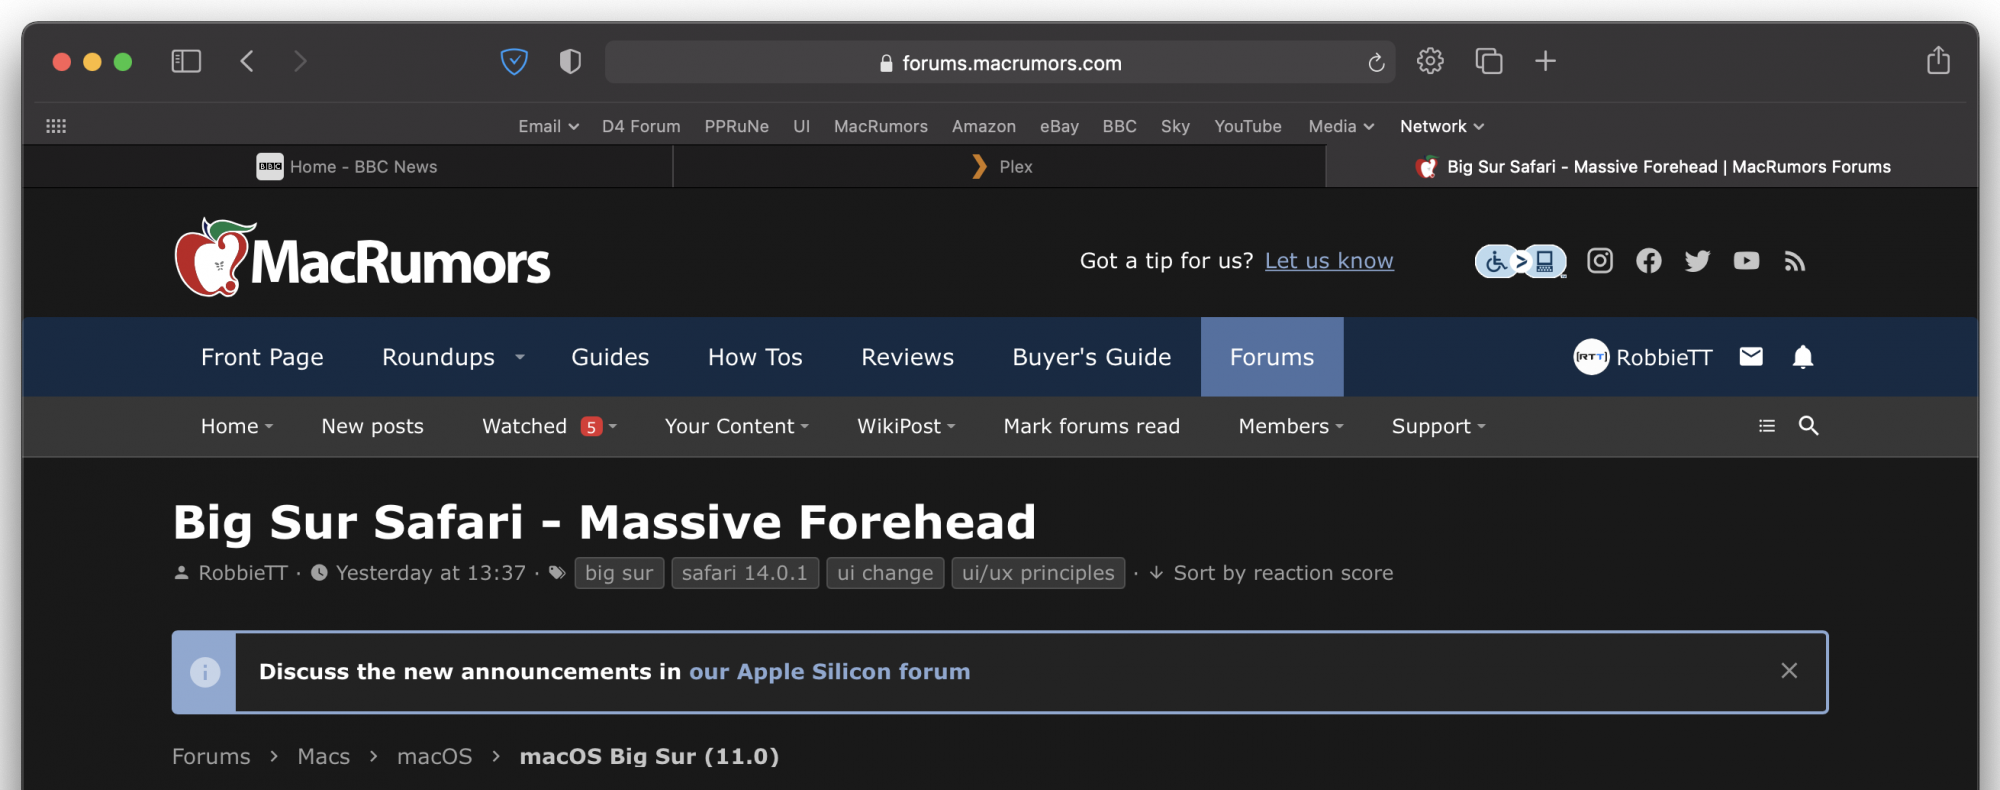Dismiss the Apple Silicon notice with X

1789,671
